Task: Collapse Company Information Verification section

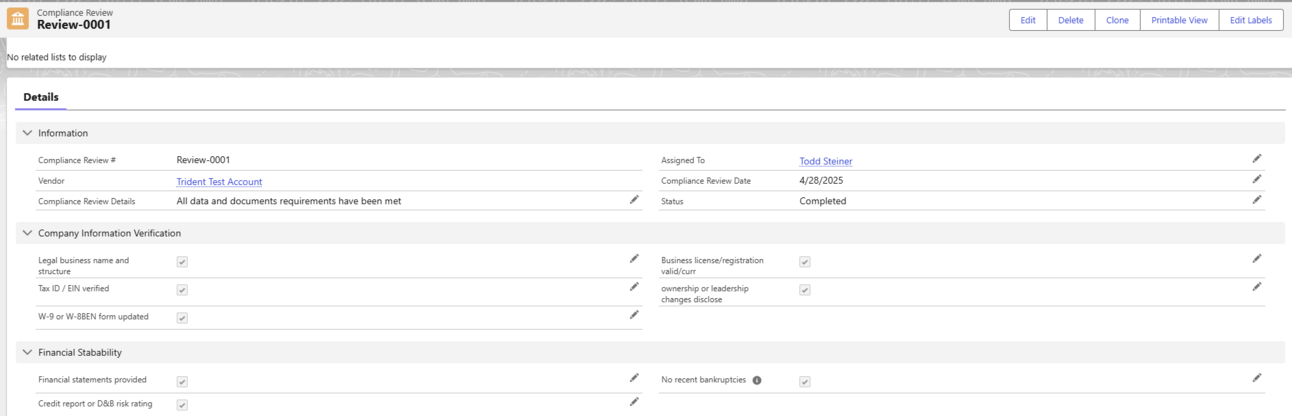Action: tap(27, 233)
